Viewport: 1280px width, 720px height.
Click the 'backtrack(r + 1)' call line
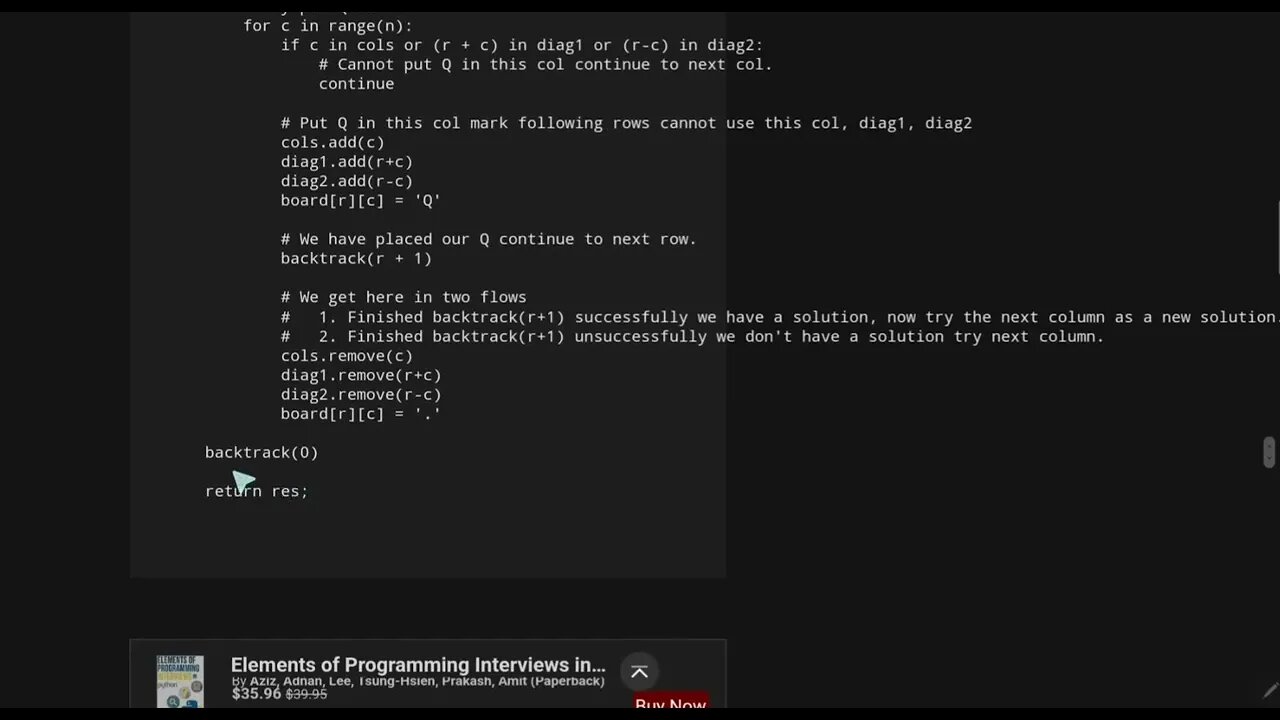point(356,258)
